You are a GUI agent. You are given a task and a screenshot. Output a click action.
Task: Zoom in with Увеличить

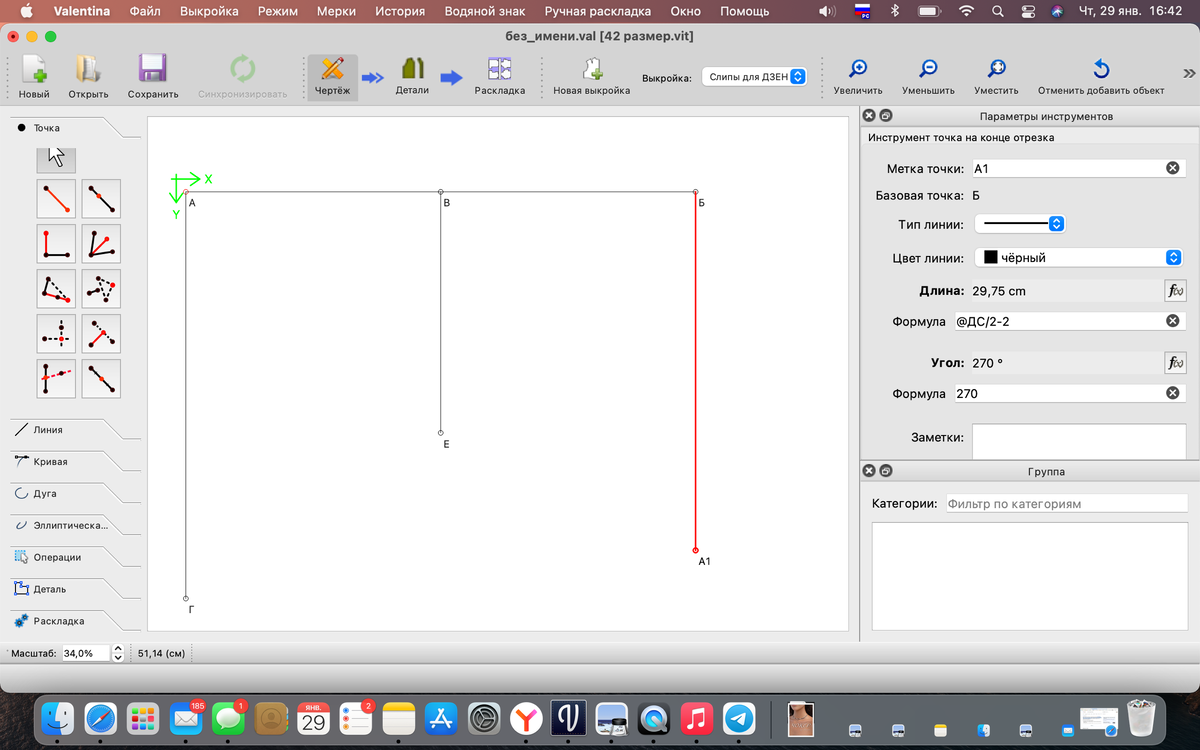point(858,77)
